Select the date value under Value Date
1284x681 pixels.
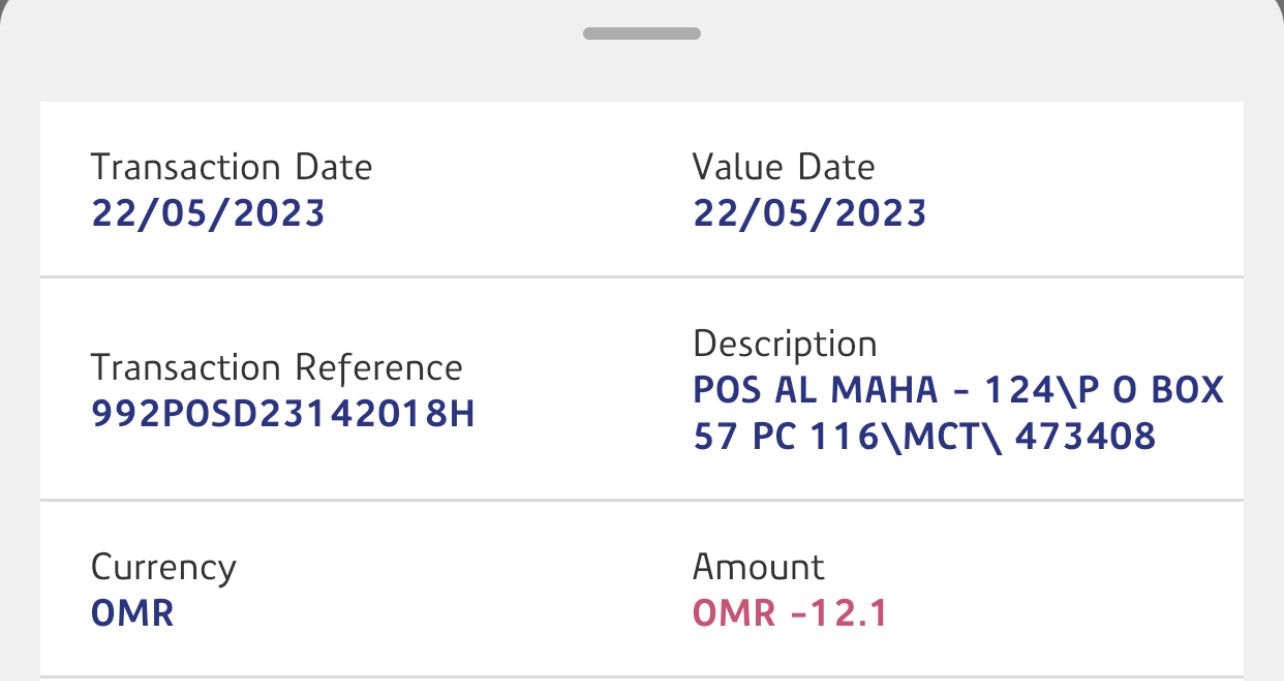[x=810, y=213]
